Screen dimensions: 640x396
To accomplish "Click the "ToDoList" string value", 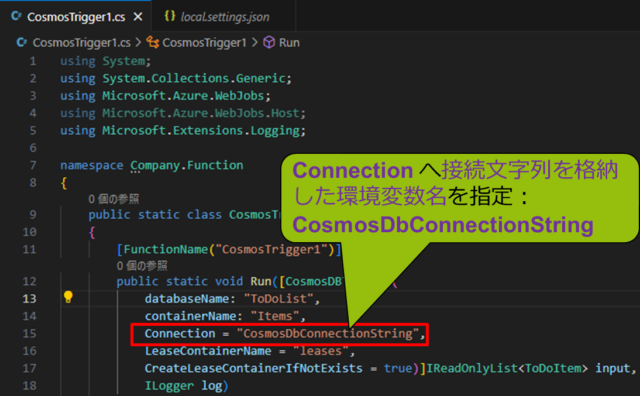I will (x=278, y=299).
